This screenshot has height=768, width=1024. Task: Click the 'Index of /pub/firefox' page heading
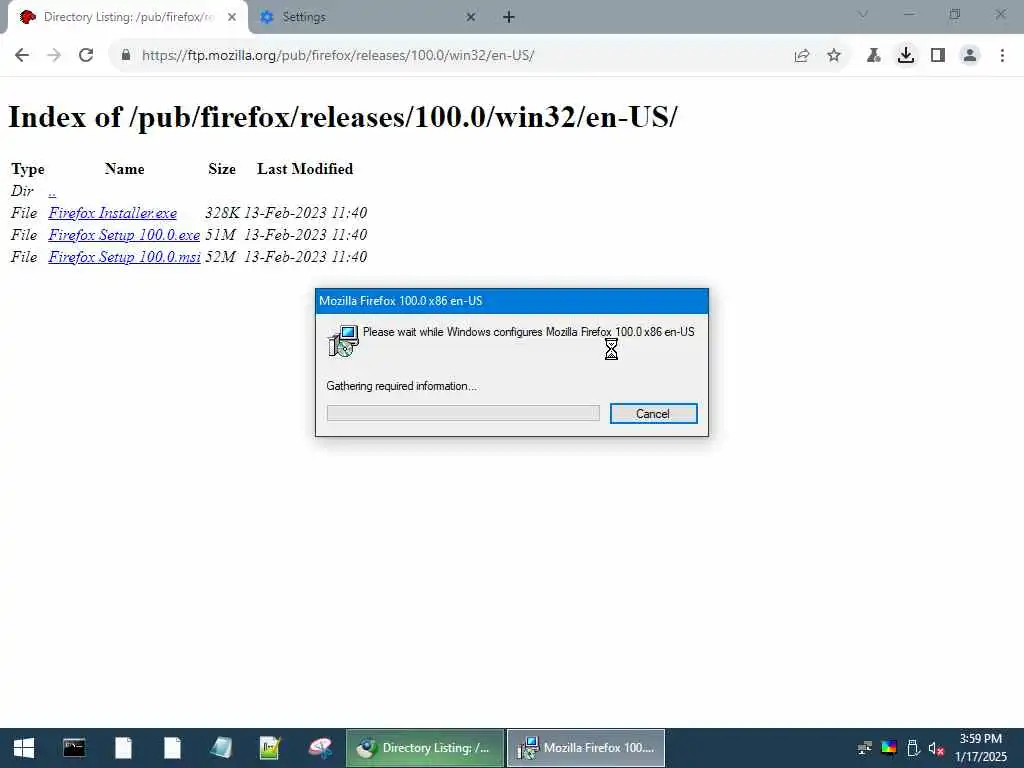(343, 118)
